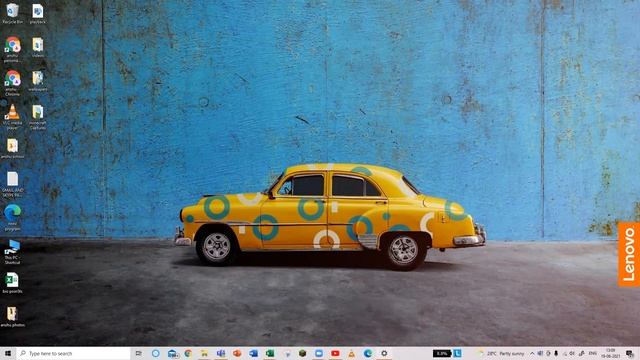640x360 pixels.
Task: Open the minecraft captures folder
Action: click(38, 117)
